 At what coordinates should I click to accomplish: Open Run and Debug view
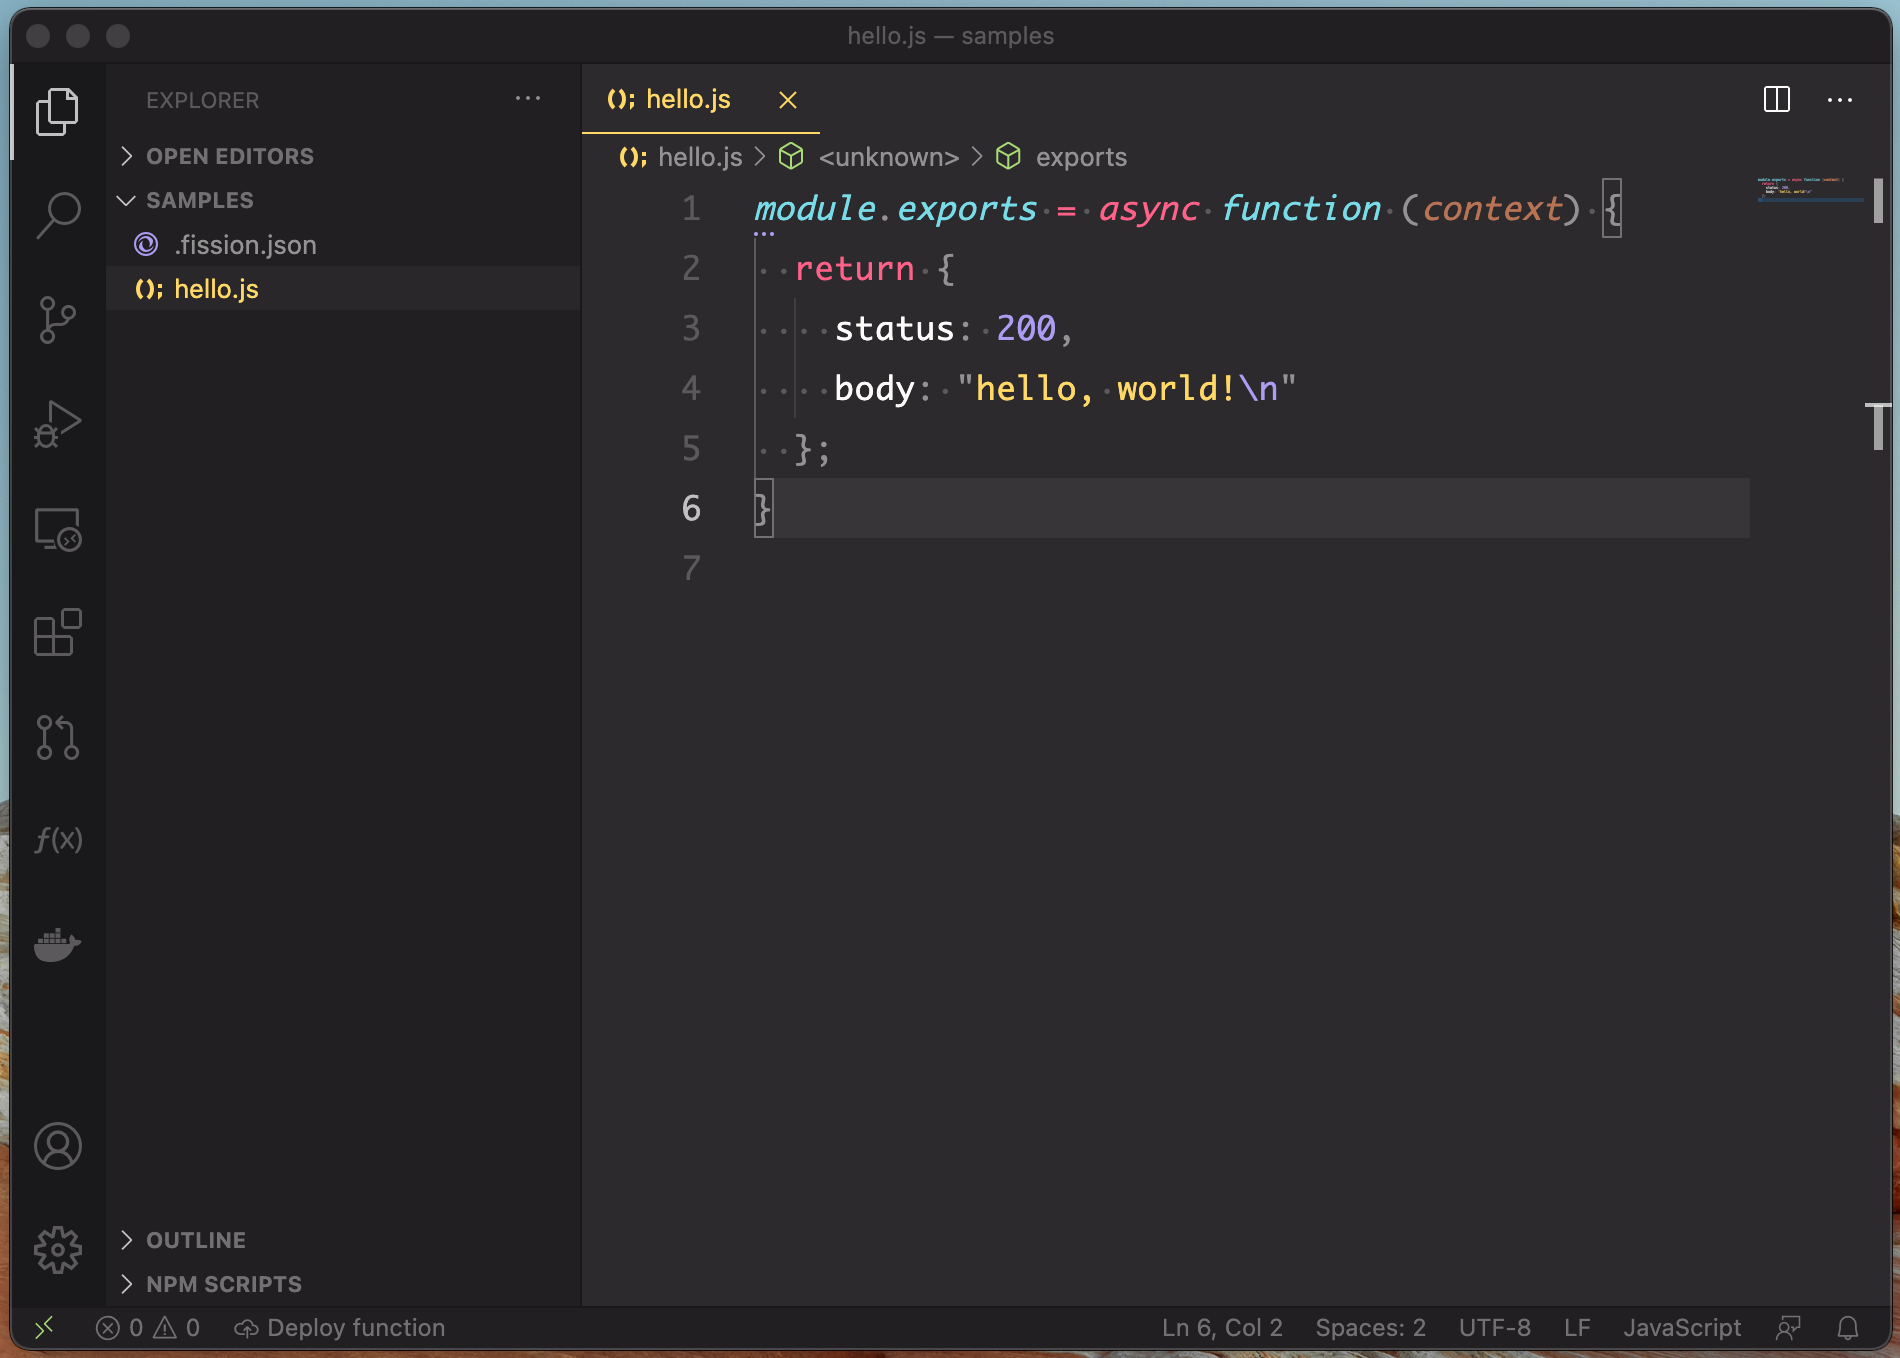[x=58, y=425]
